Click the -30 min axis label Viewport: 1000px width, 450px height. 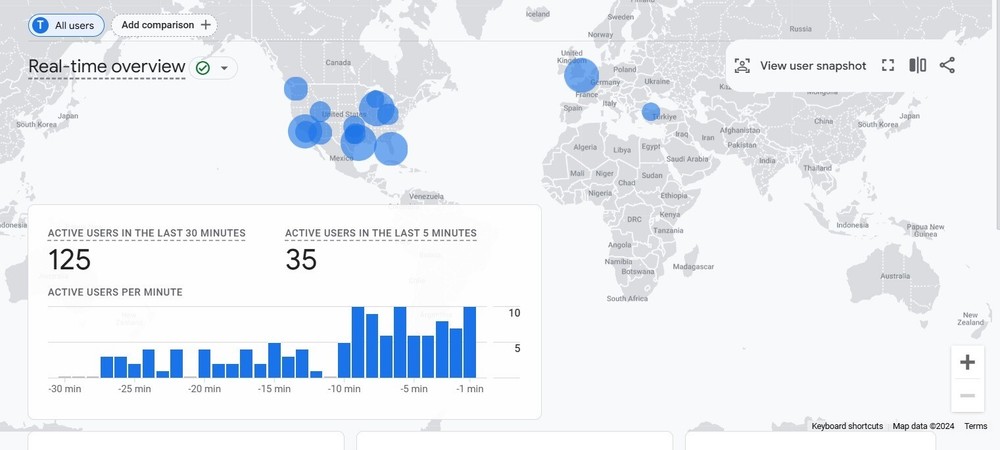click(64, 389)
